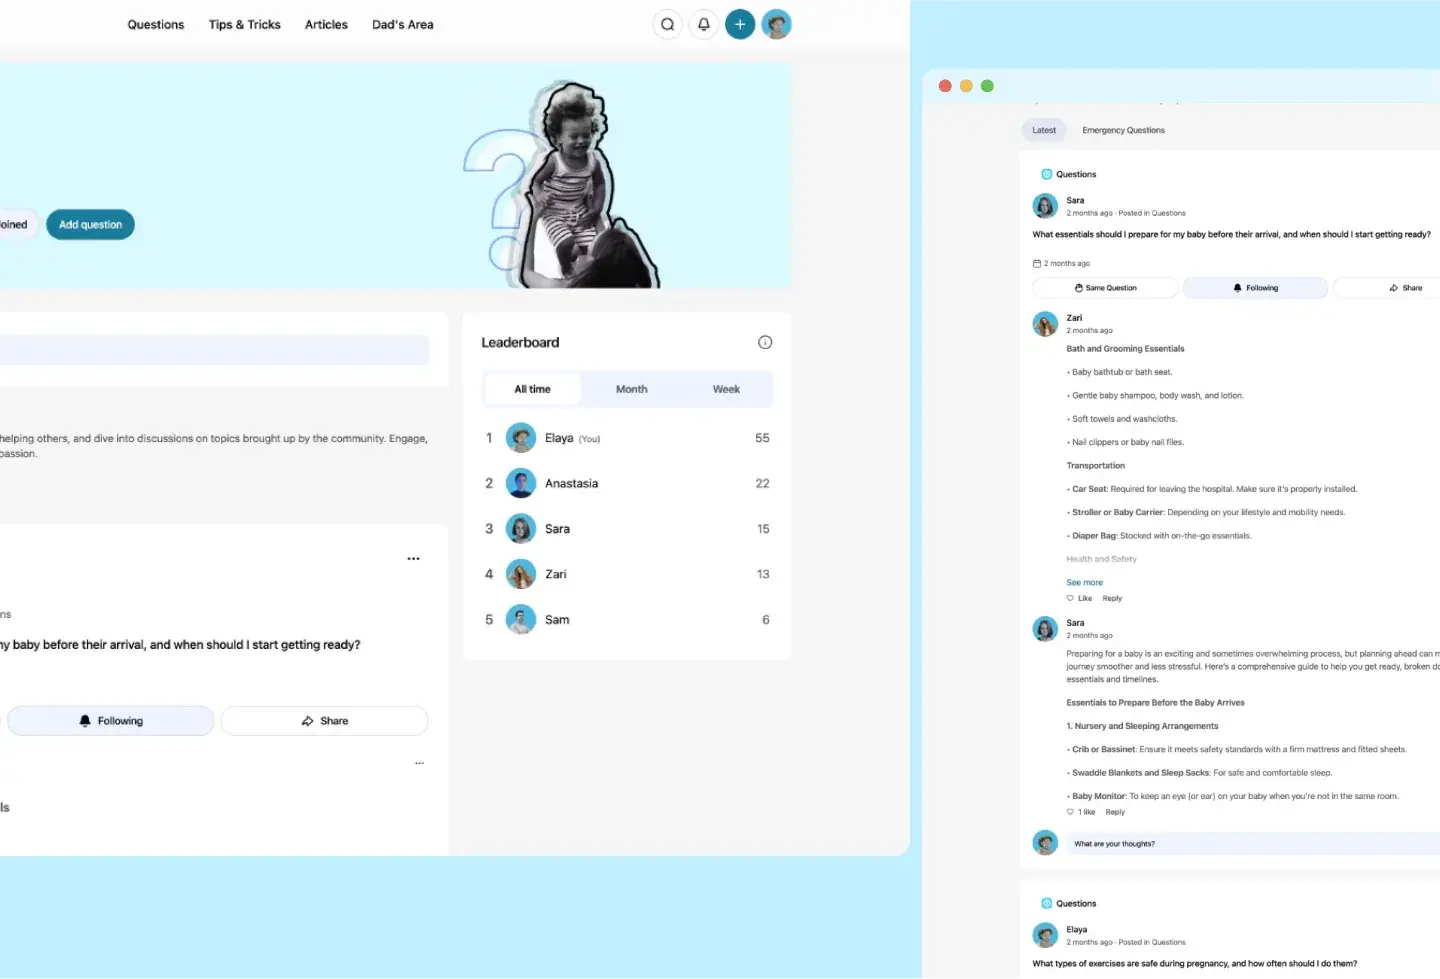Viewport: 1440px width, 979px height.
Task: Click Sam's avatar in Leaderboard
Action: pos(521,620)
